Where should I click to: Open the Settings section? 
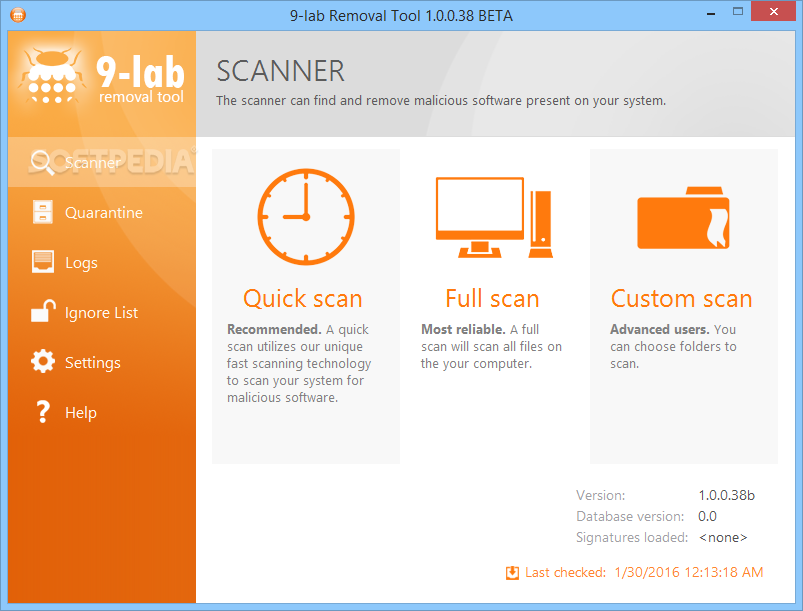(102, 362)
